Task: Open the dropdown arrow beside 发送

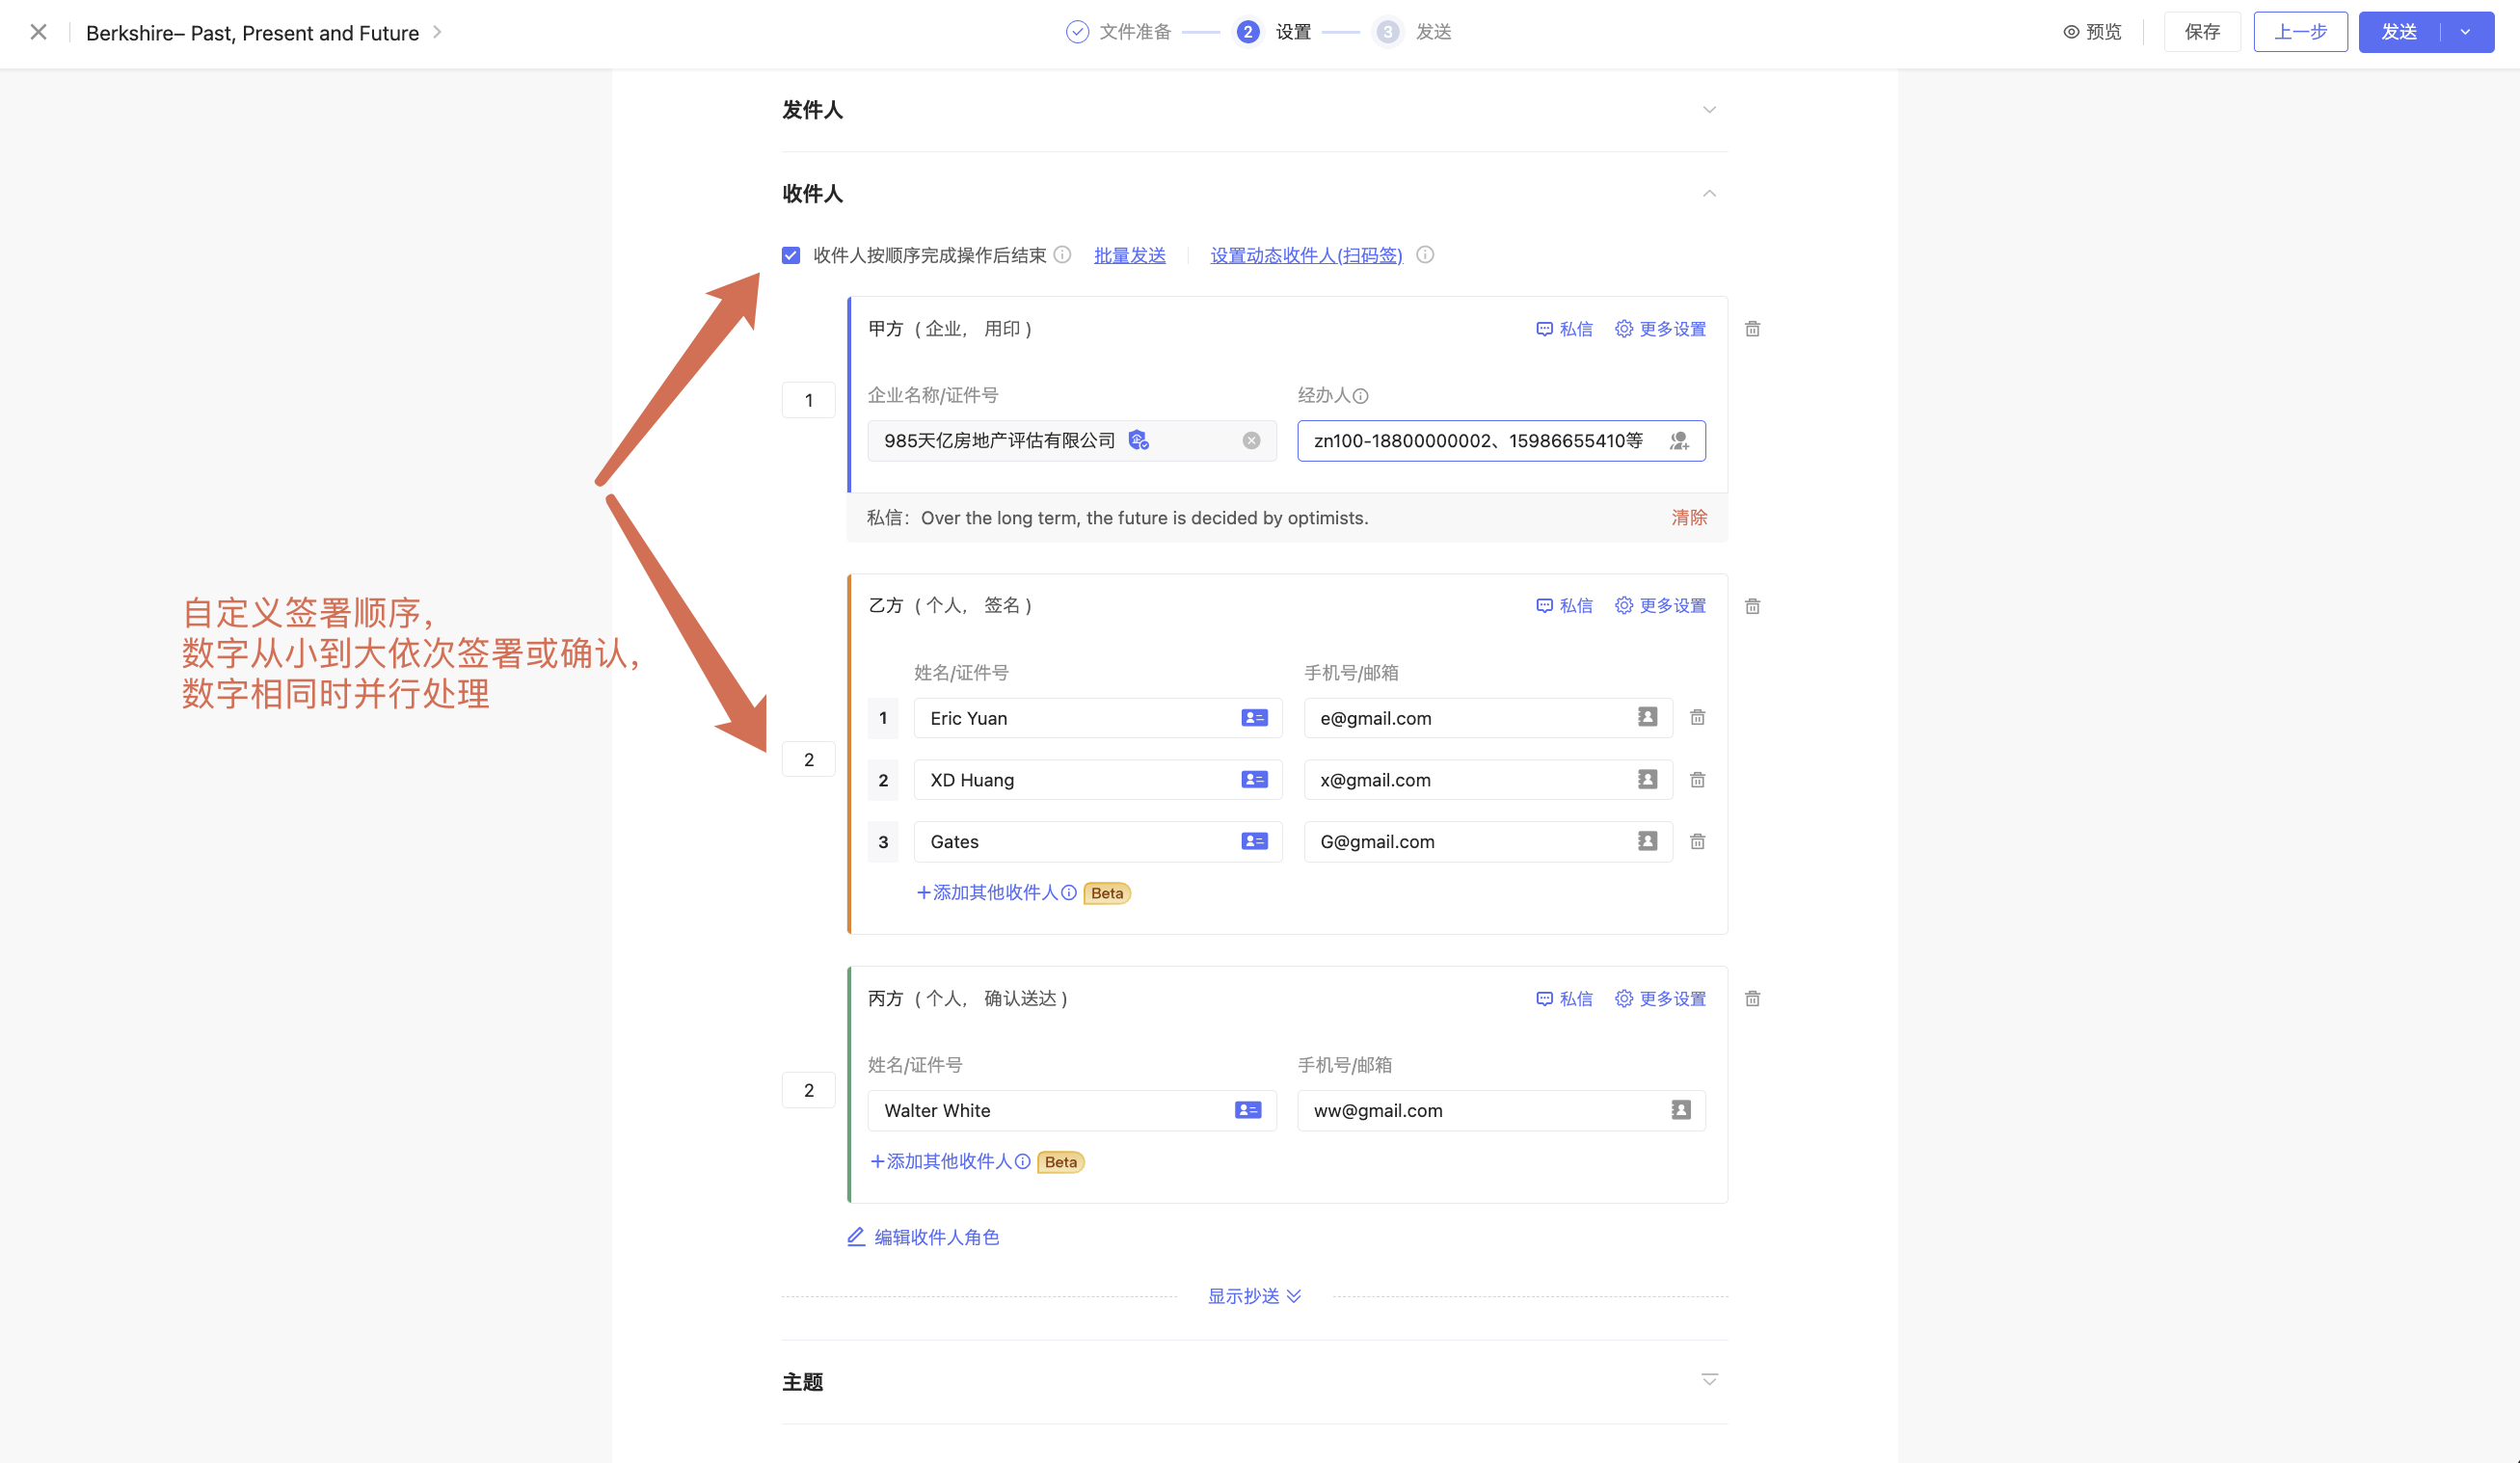Action: coord(2465,32)
